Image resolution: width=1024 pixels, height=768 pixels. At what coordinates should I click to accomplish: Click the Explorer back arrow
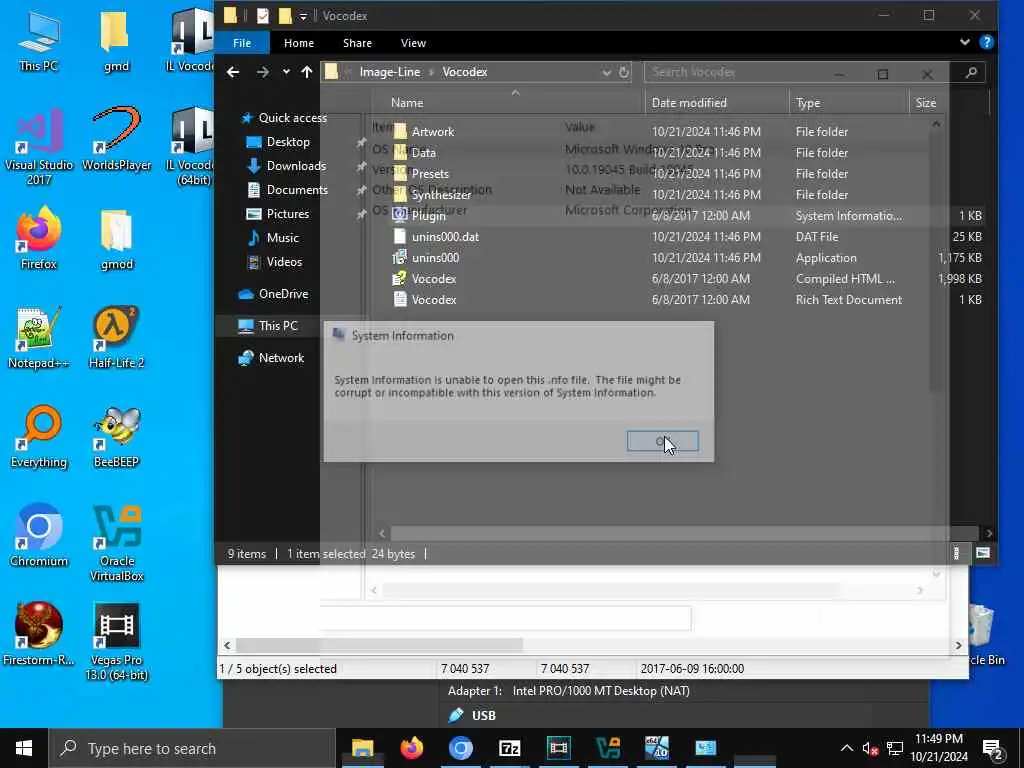[x=233, y=72]
